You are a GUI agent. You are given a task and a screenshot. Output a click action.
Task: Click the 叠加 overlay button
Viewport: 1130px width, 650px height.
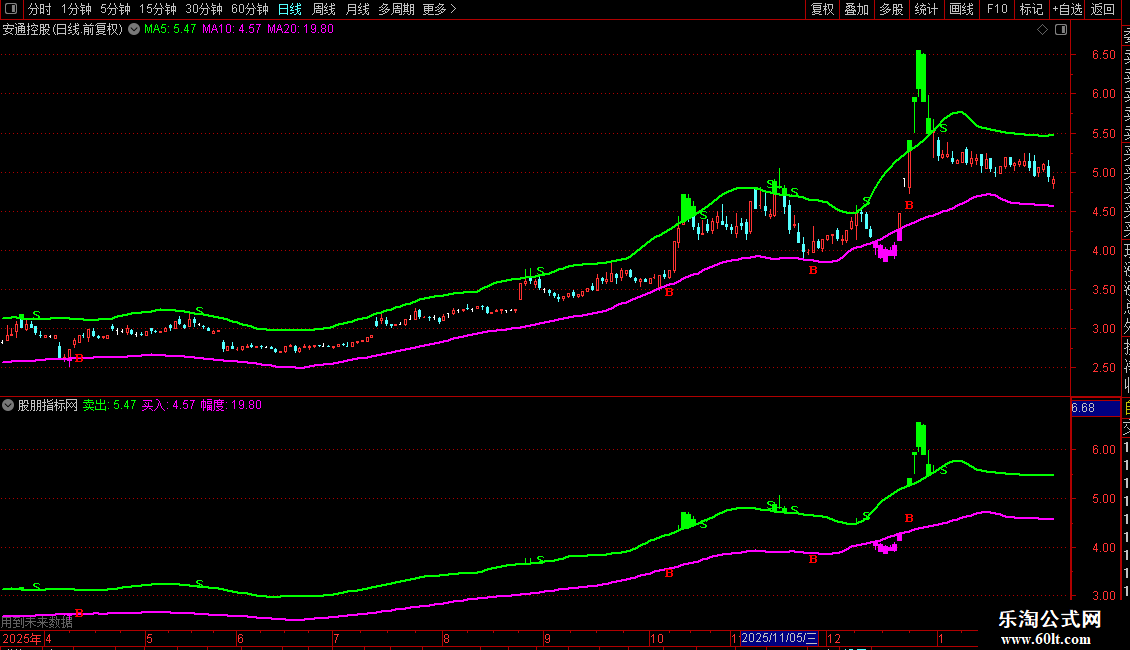[857, 9]
